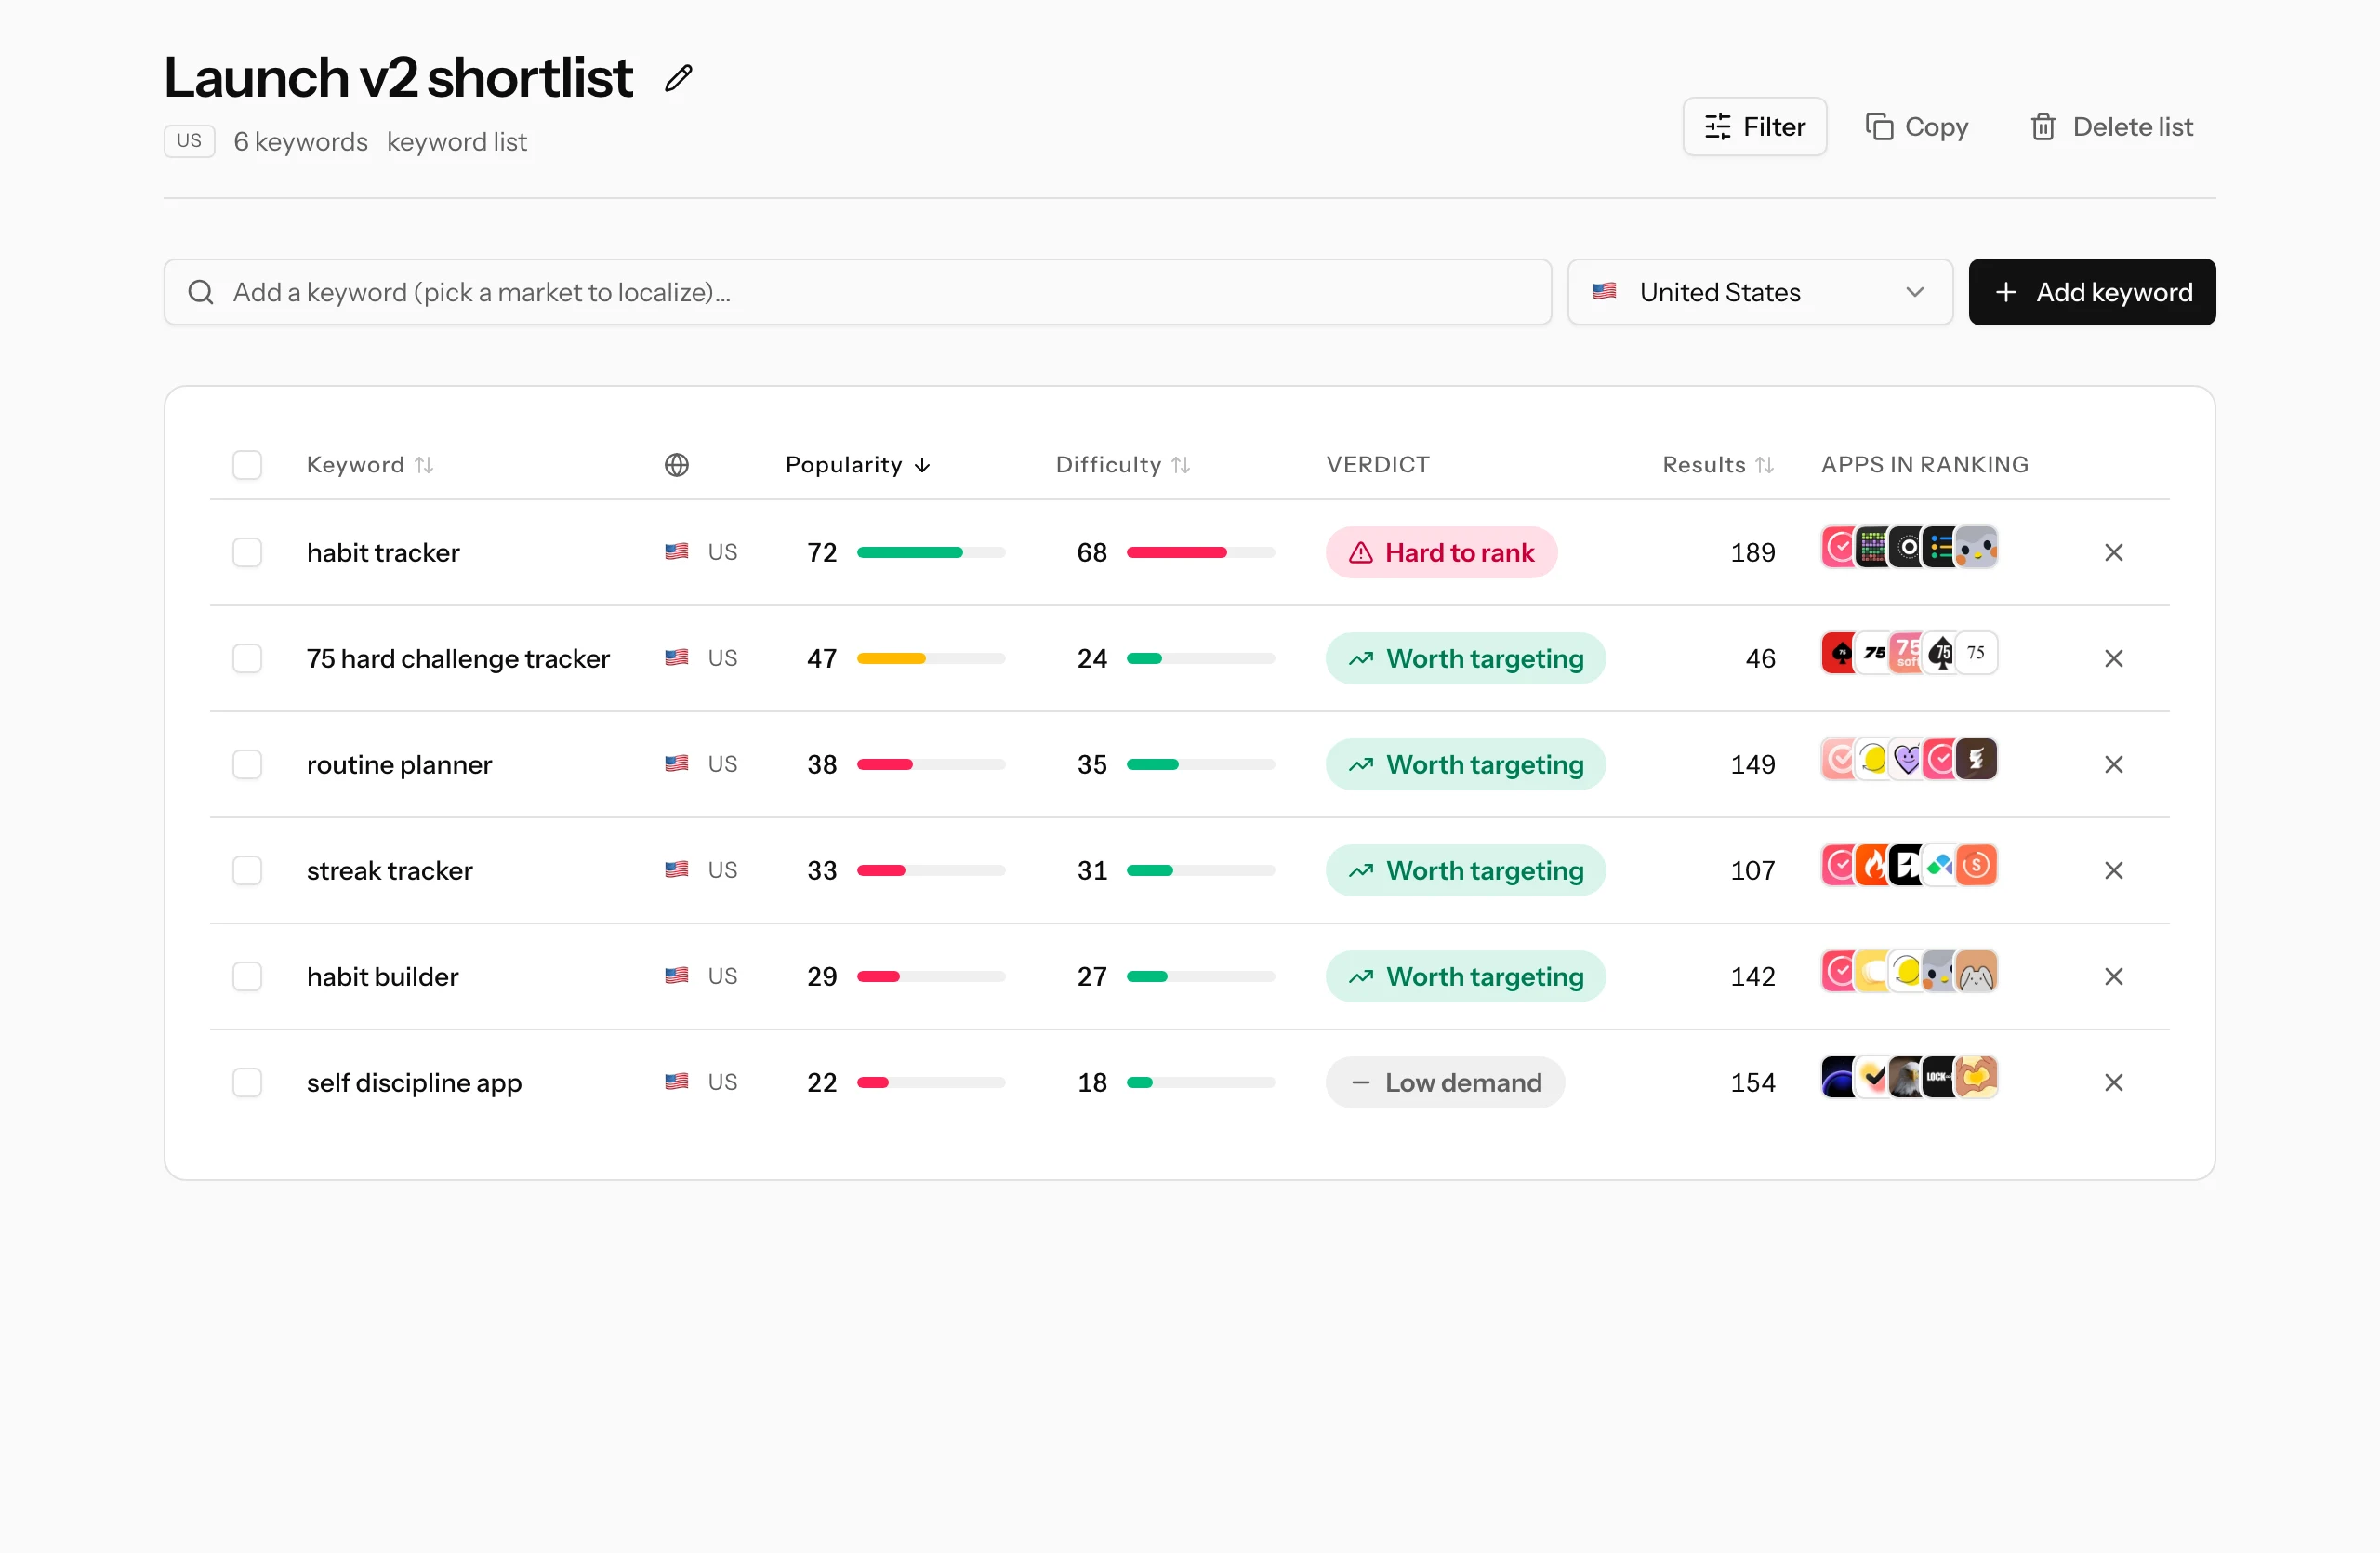The height and width of the screenshot is (1553, 2380).
Task: Remove the 75 hard challenge tracker row
Action: pyautogui.click(x=2113, y=658)
